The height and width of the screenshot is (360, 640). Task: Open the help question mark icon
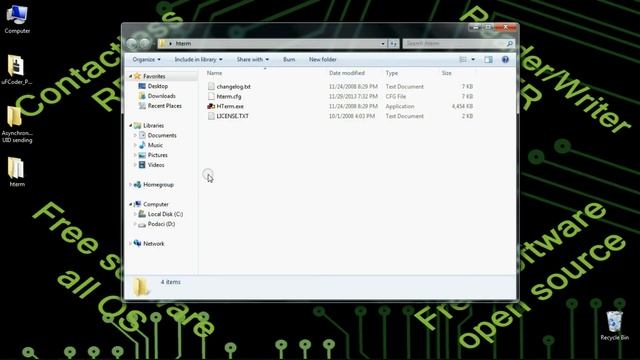coord(505,60)
